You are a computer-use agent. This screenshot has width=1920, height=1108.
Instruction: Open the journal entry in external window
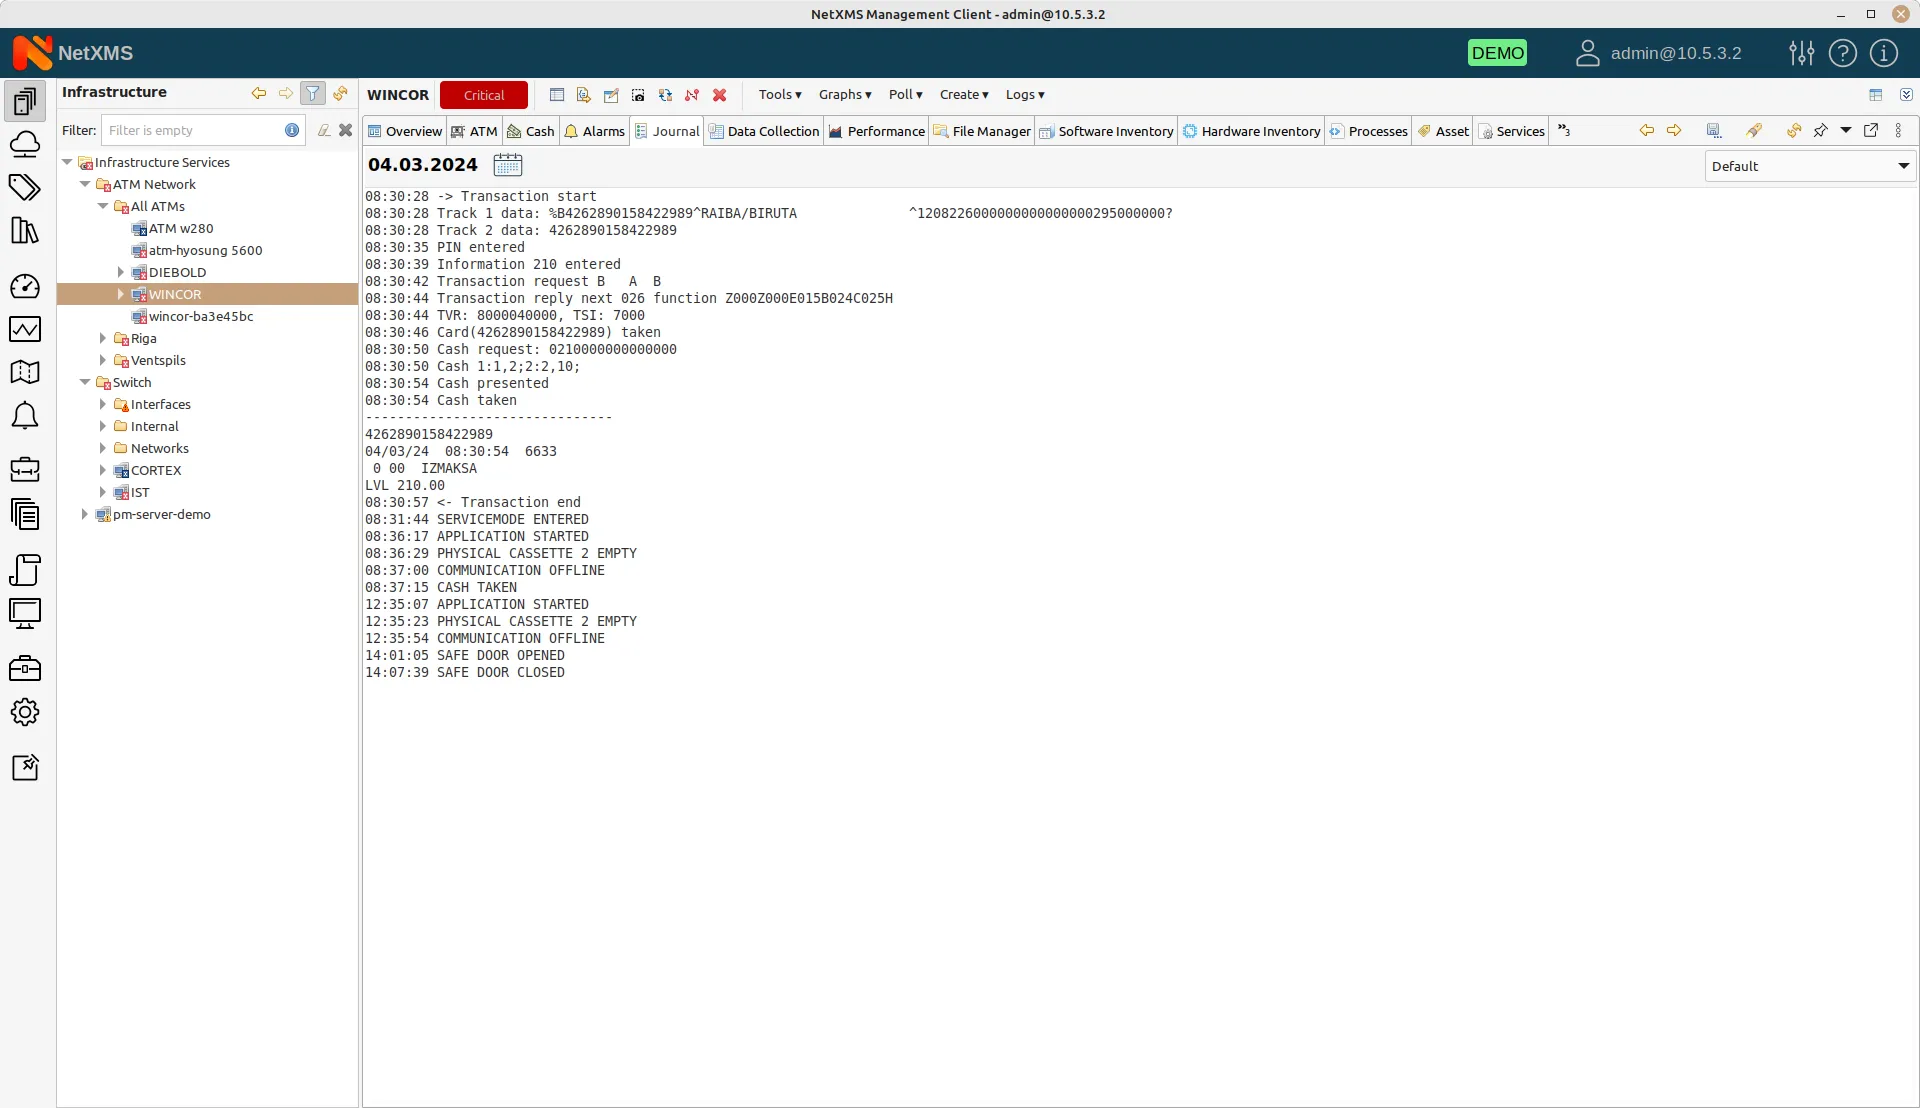click(x=1871, y=130)
